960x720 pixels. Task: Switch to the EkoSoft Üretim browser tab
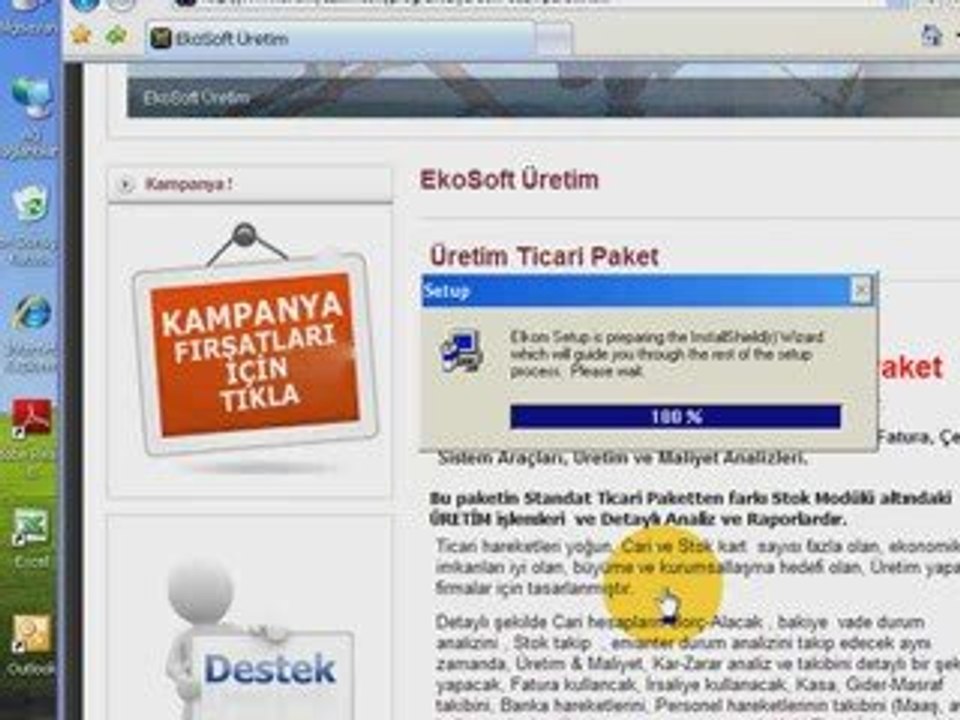(340, 39)
